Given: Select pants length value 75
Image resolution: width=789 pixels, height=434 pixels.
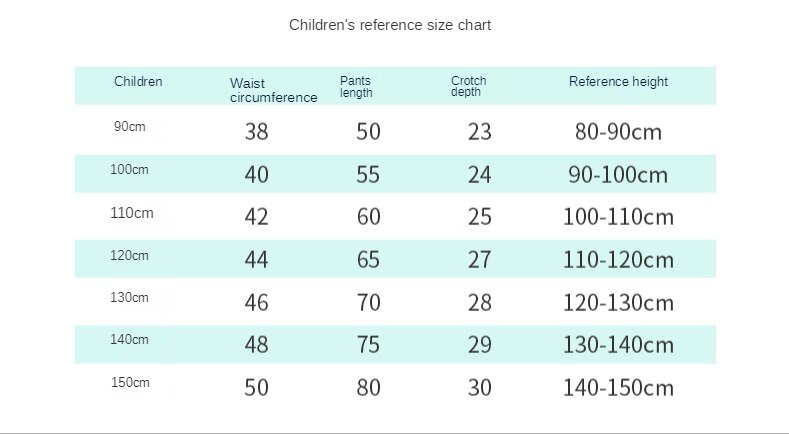Looking at the screenshot, I should point(368,345).
